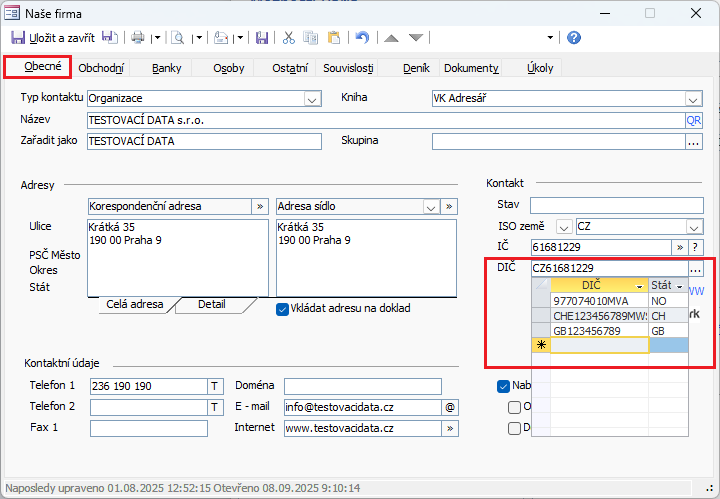Click the scissors cut icon
The image size is (720, 499).
[x=288, y=38]
